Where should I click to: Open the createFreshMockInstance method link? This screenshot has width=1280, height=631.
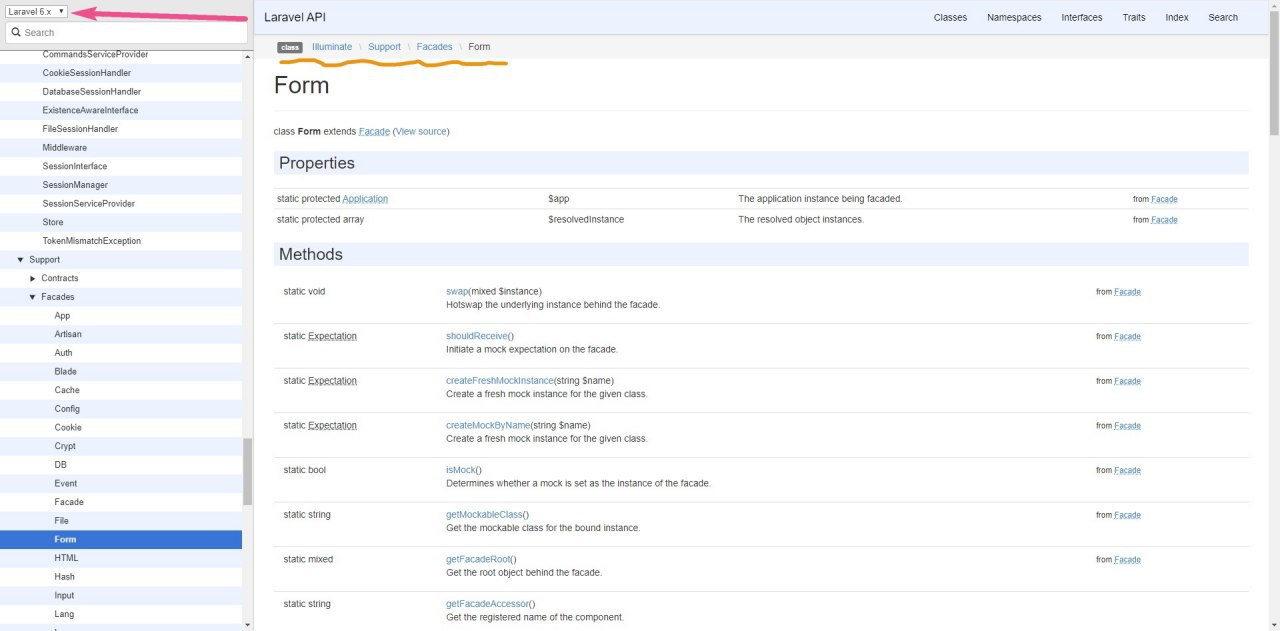(x=499, y=381)
